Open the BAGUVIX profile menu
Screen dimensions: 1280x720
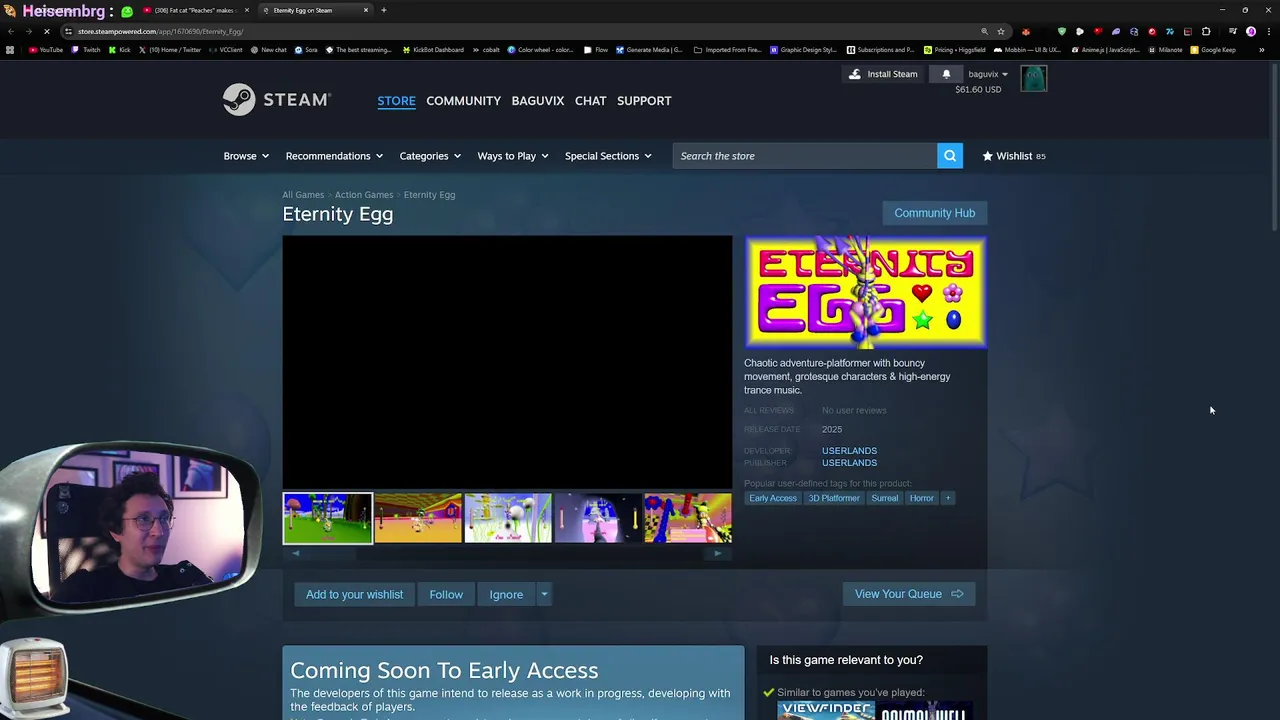[538, 100]
